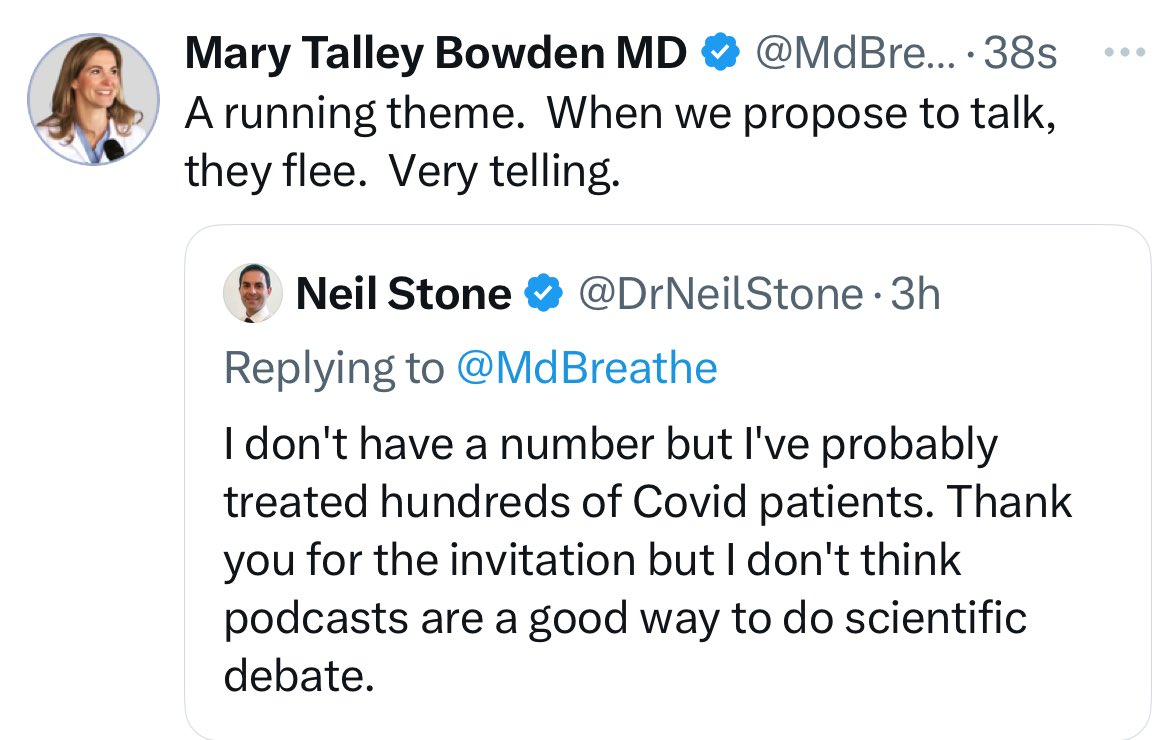Open Mary Talley Bowden's profile picture
Viewport: 1166px width, 740px height.
click(x=94, y=98)
